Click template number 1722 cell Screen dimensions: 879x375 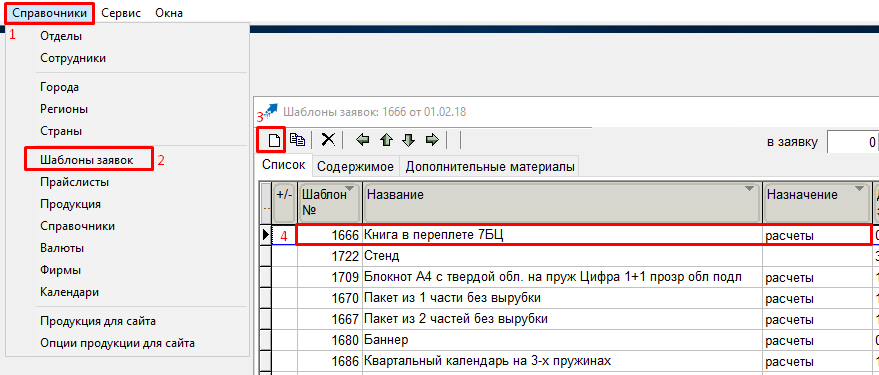coord(330,256)
